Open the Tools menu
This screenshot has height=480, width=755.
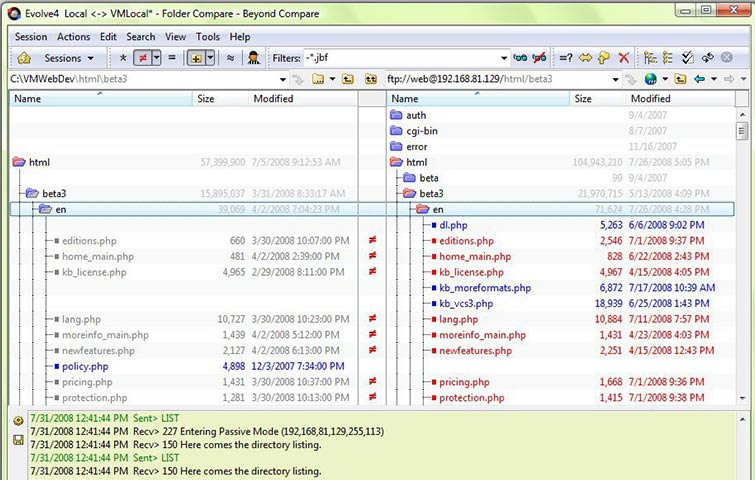point(208,37)
